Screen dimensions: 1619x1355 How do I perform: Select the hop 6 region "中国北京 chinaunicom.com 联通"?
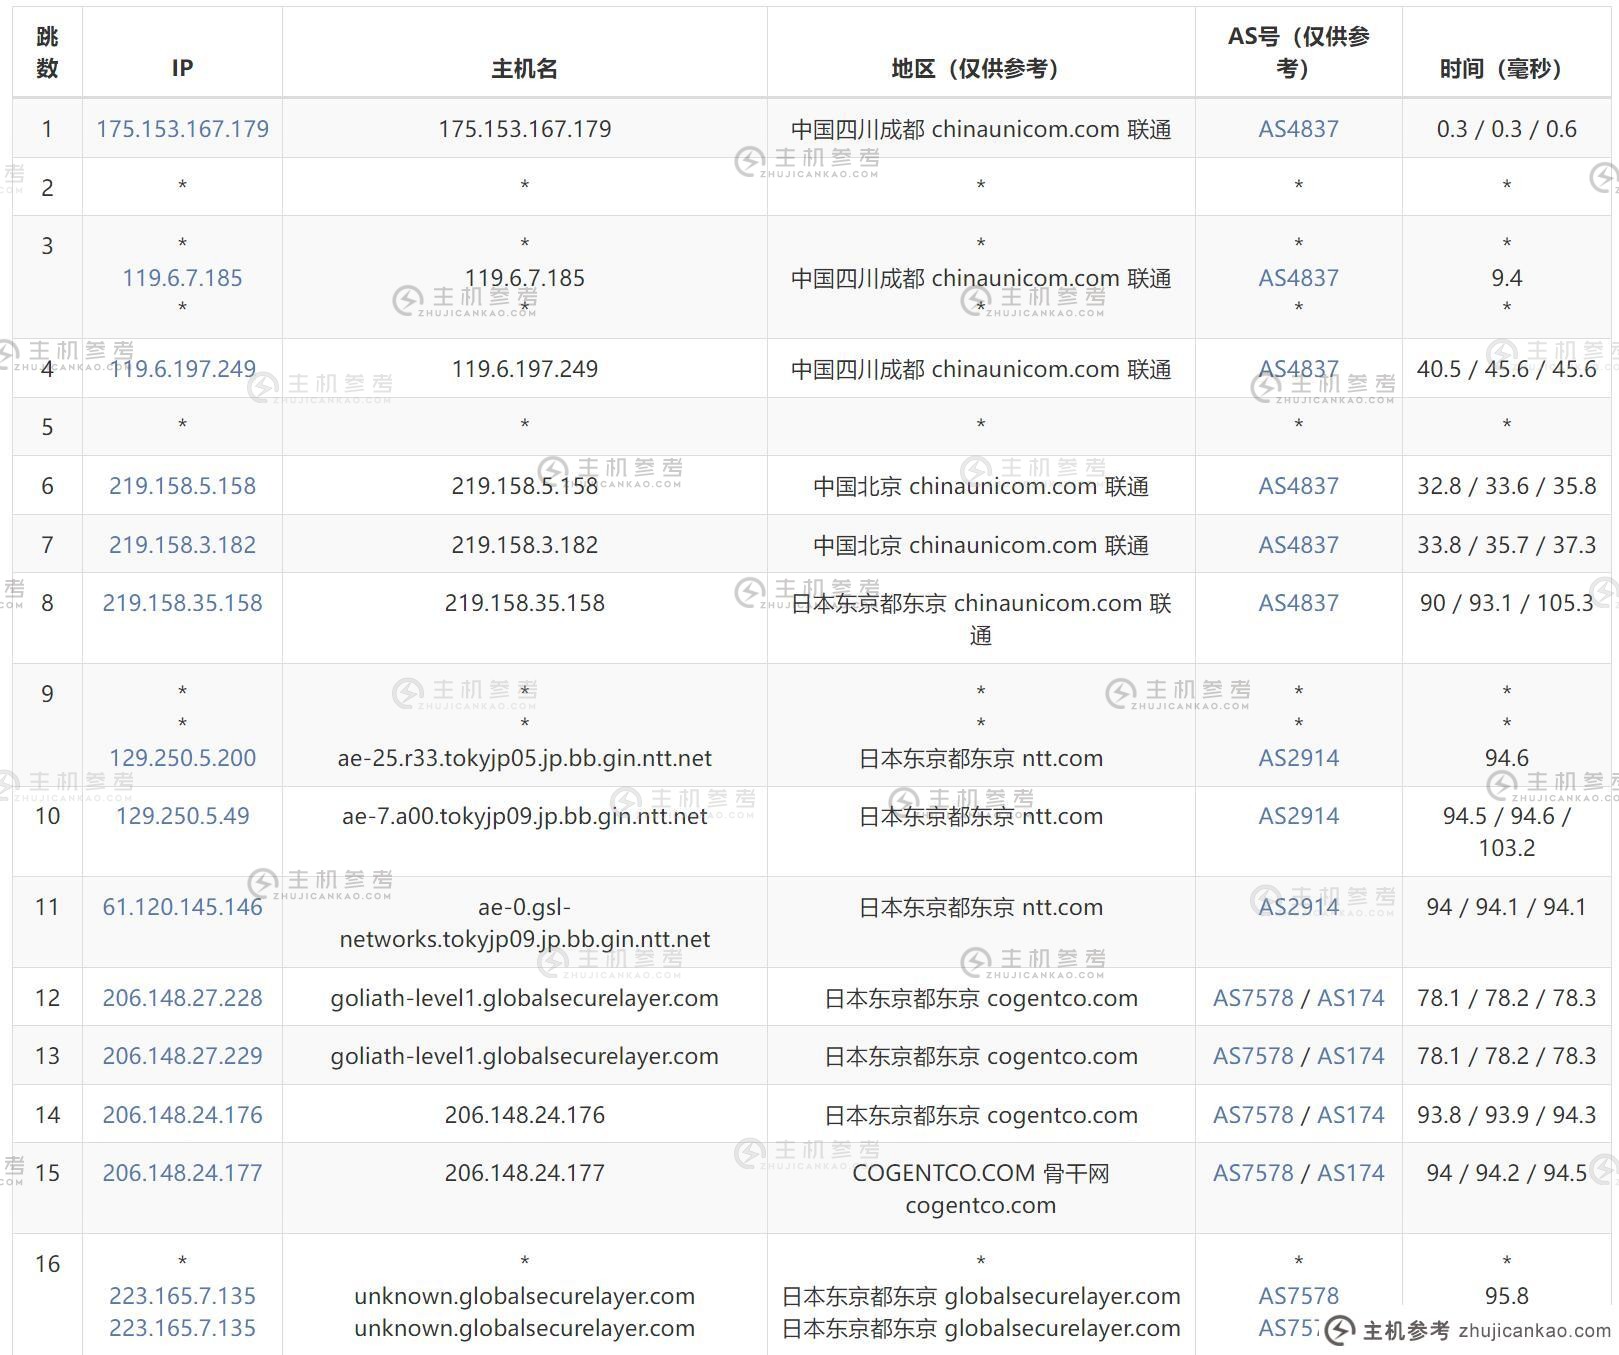(980, 486)
